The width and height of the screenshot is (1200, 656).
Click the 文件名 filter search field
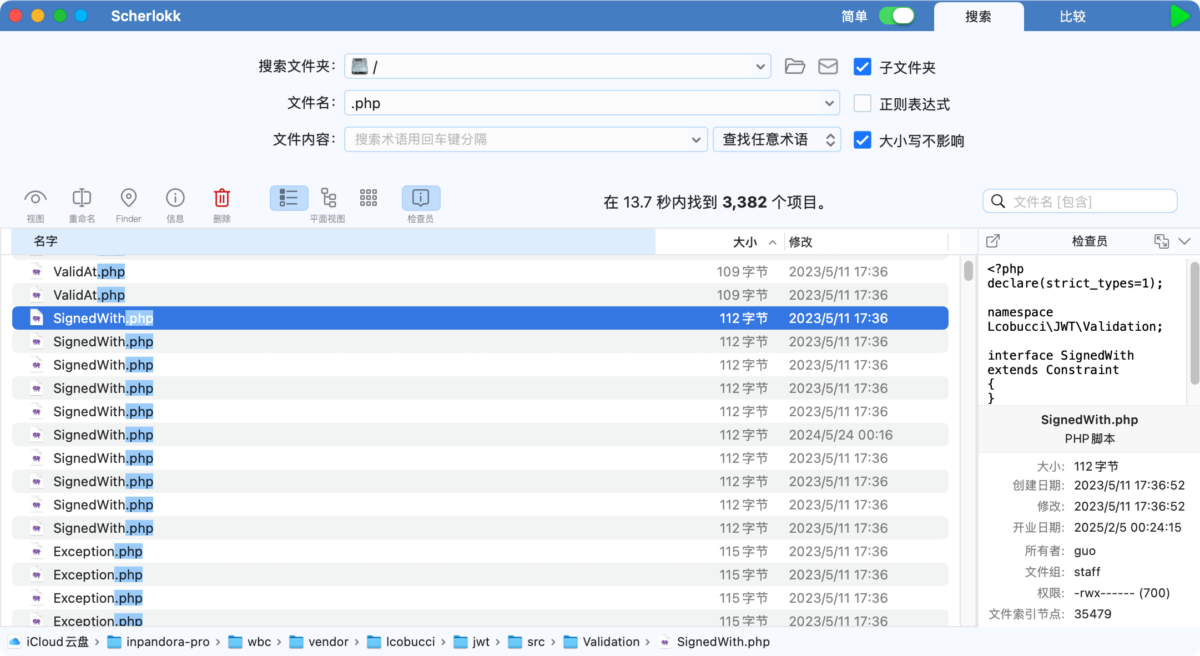pos(1079,201)
